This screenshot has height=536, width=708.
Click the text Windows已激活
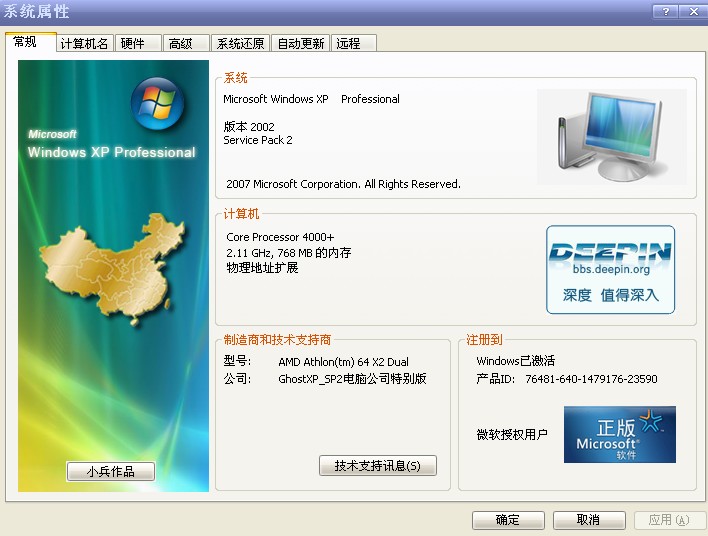coord(516,361)
